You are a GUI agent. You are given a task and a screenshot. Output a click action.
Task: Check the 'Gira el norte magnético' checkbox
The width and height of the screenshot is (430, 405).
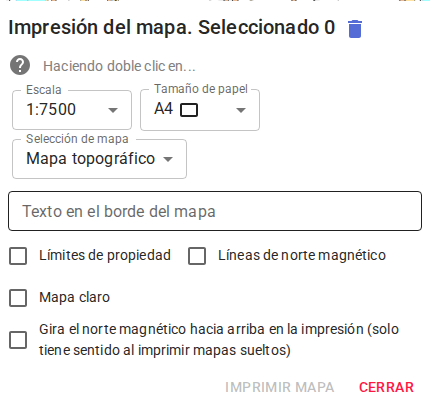point(18,340)
